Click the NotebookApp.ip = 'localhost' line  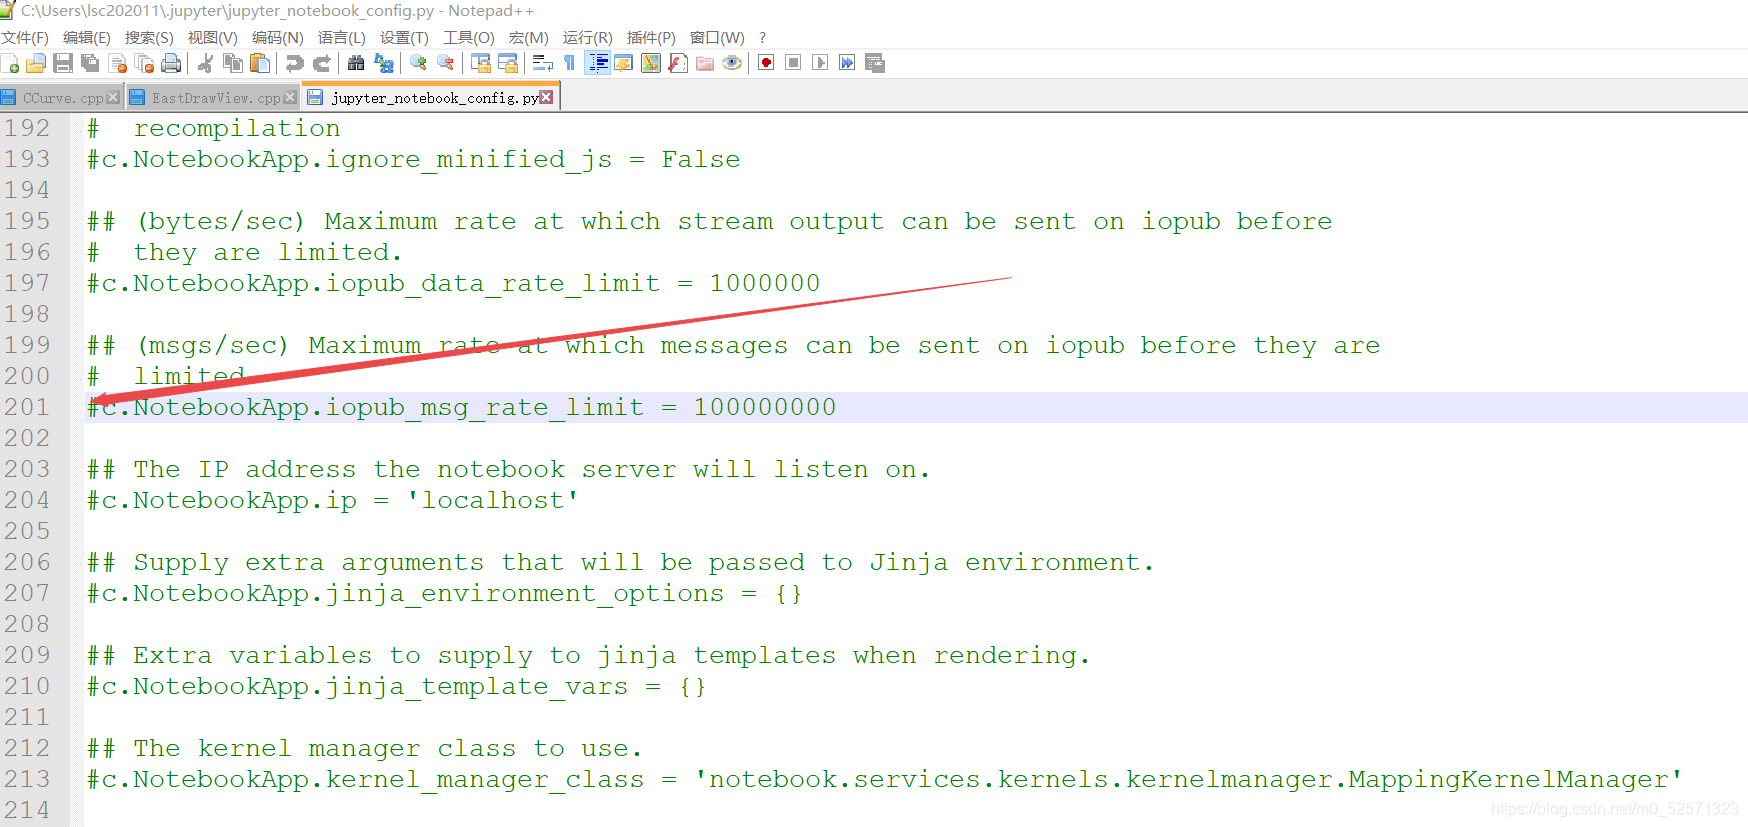tap(332, 500)
